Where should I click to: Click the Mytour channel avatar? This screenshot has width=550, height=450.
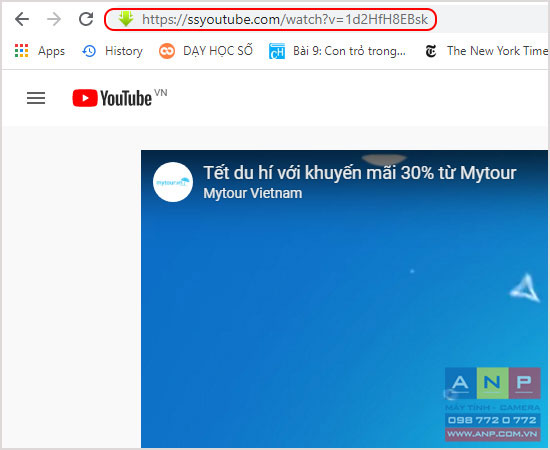[x=173, y=182]
